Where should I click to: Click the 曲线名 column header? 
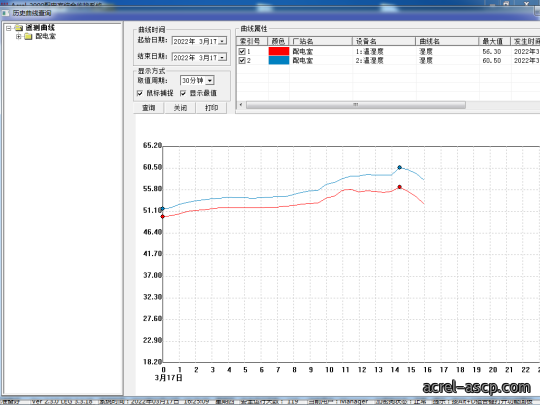coord(447,41)
